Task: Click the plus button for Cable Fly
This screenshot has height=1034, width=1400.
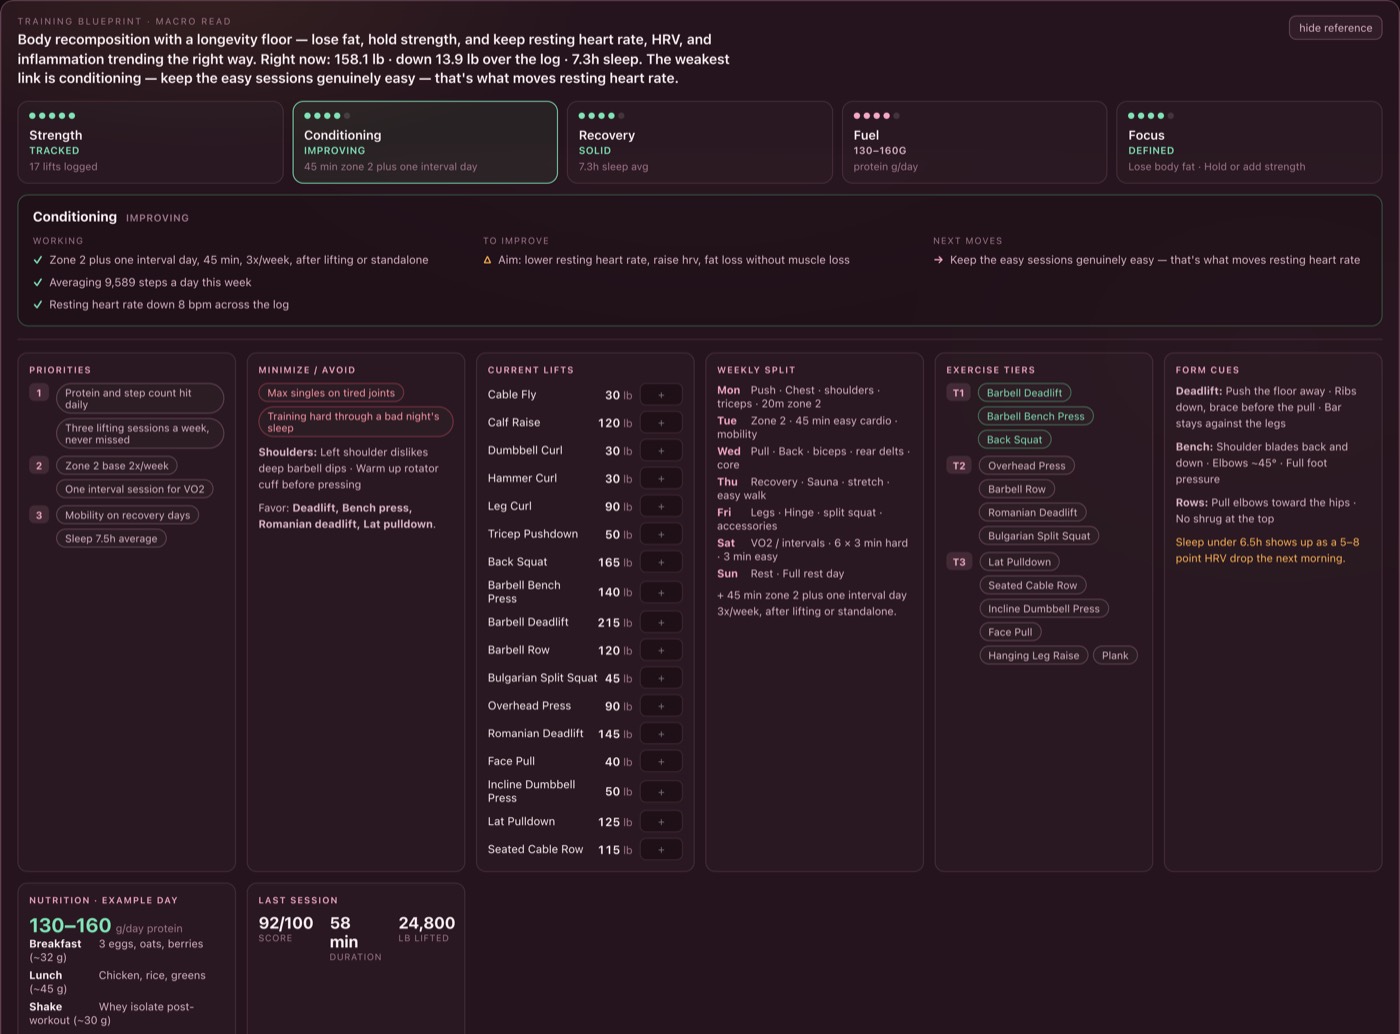Action: tap(661, 395)
